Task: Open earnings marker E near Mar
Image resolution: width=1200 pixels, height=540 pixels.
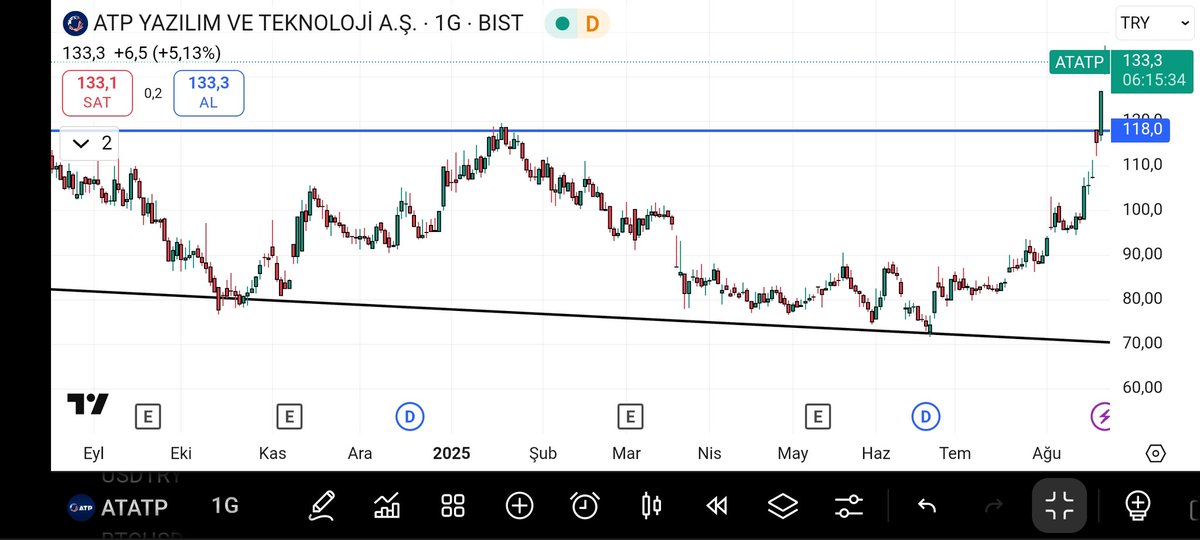Action: [629, 416]
